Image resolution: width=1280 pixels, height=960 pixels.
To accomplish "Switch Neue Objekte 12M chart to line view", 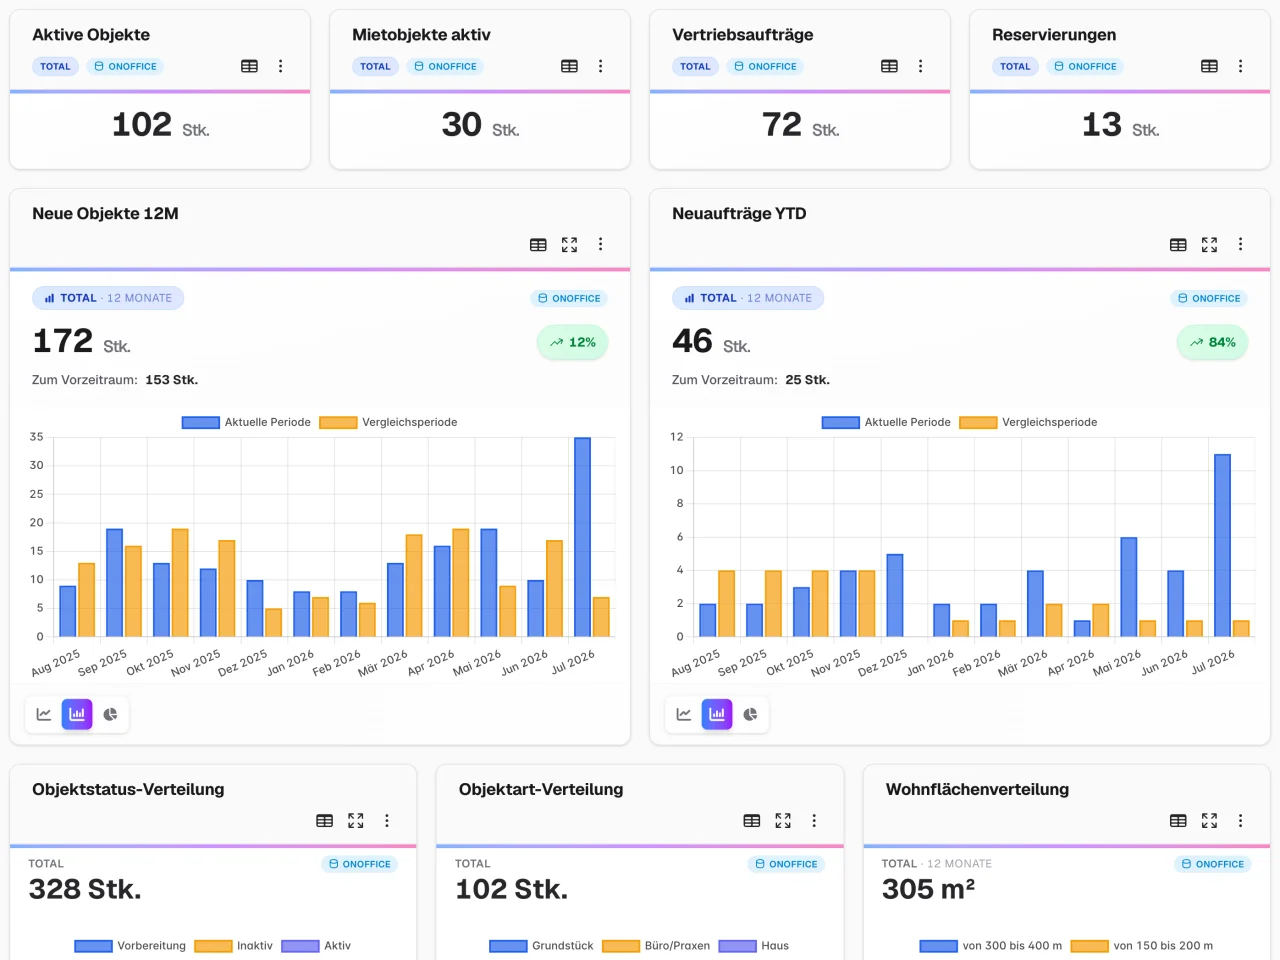I will pyautogui.click(x=44, y=714).
